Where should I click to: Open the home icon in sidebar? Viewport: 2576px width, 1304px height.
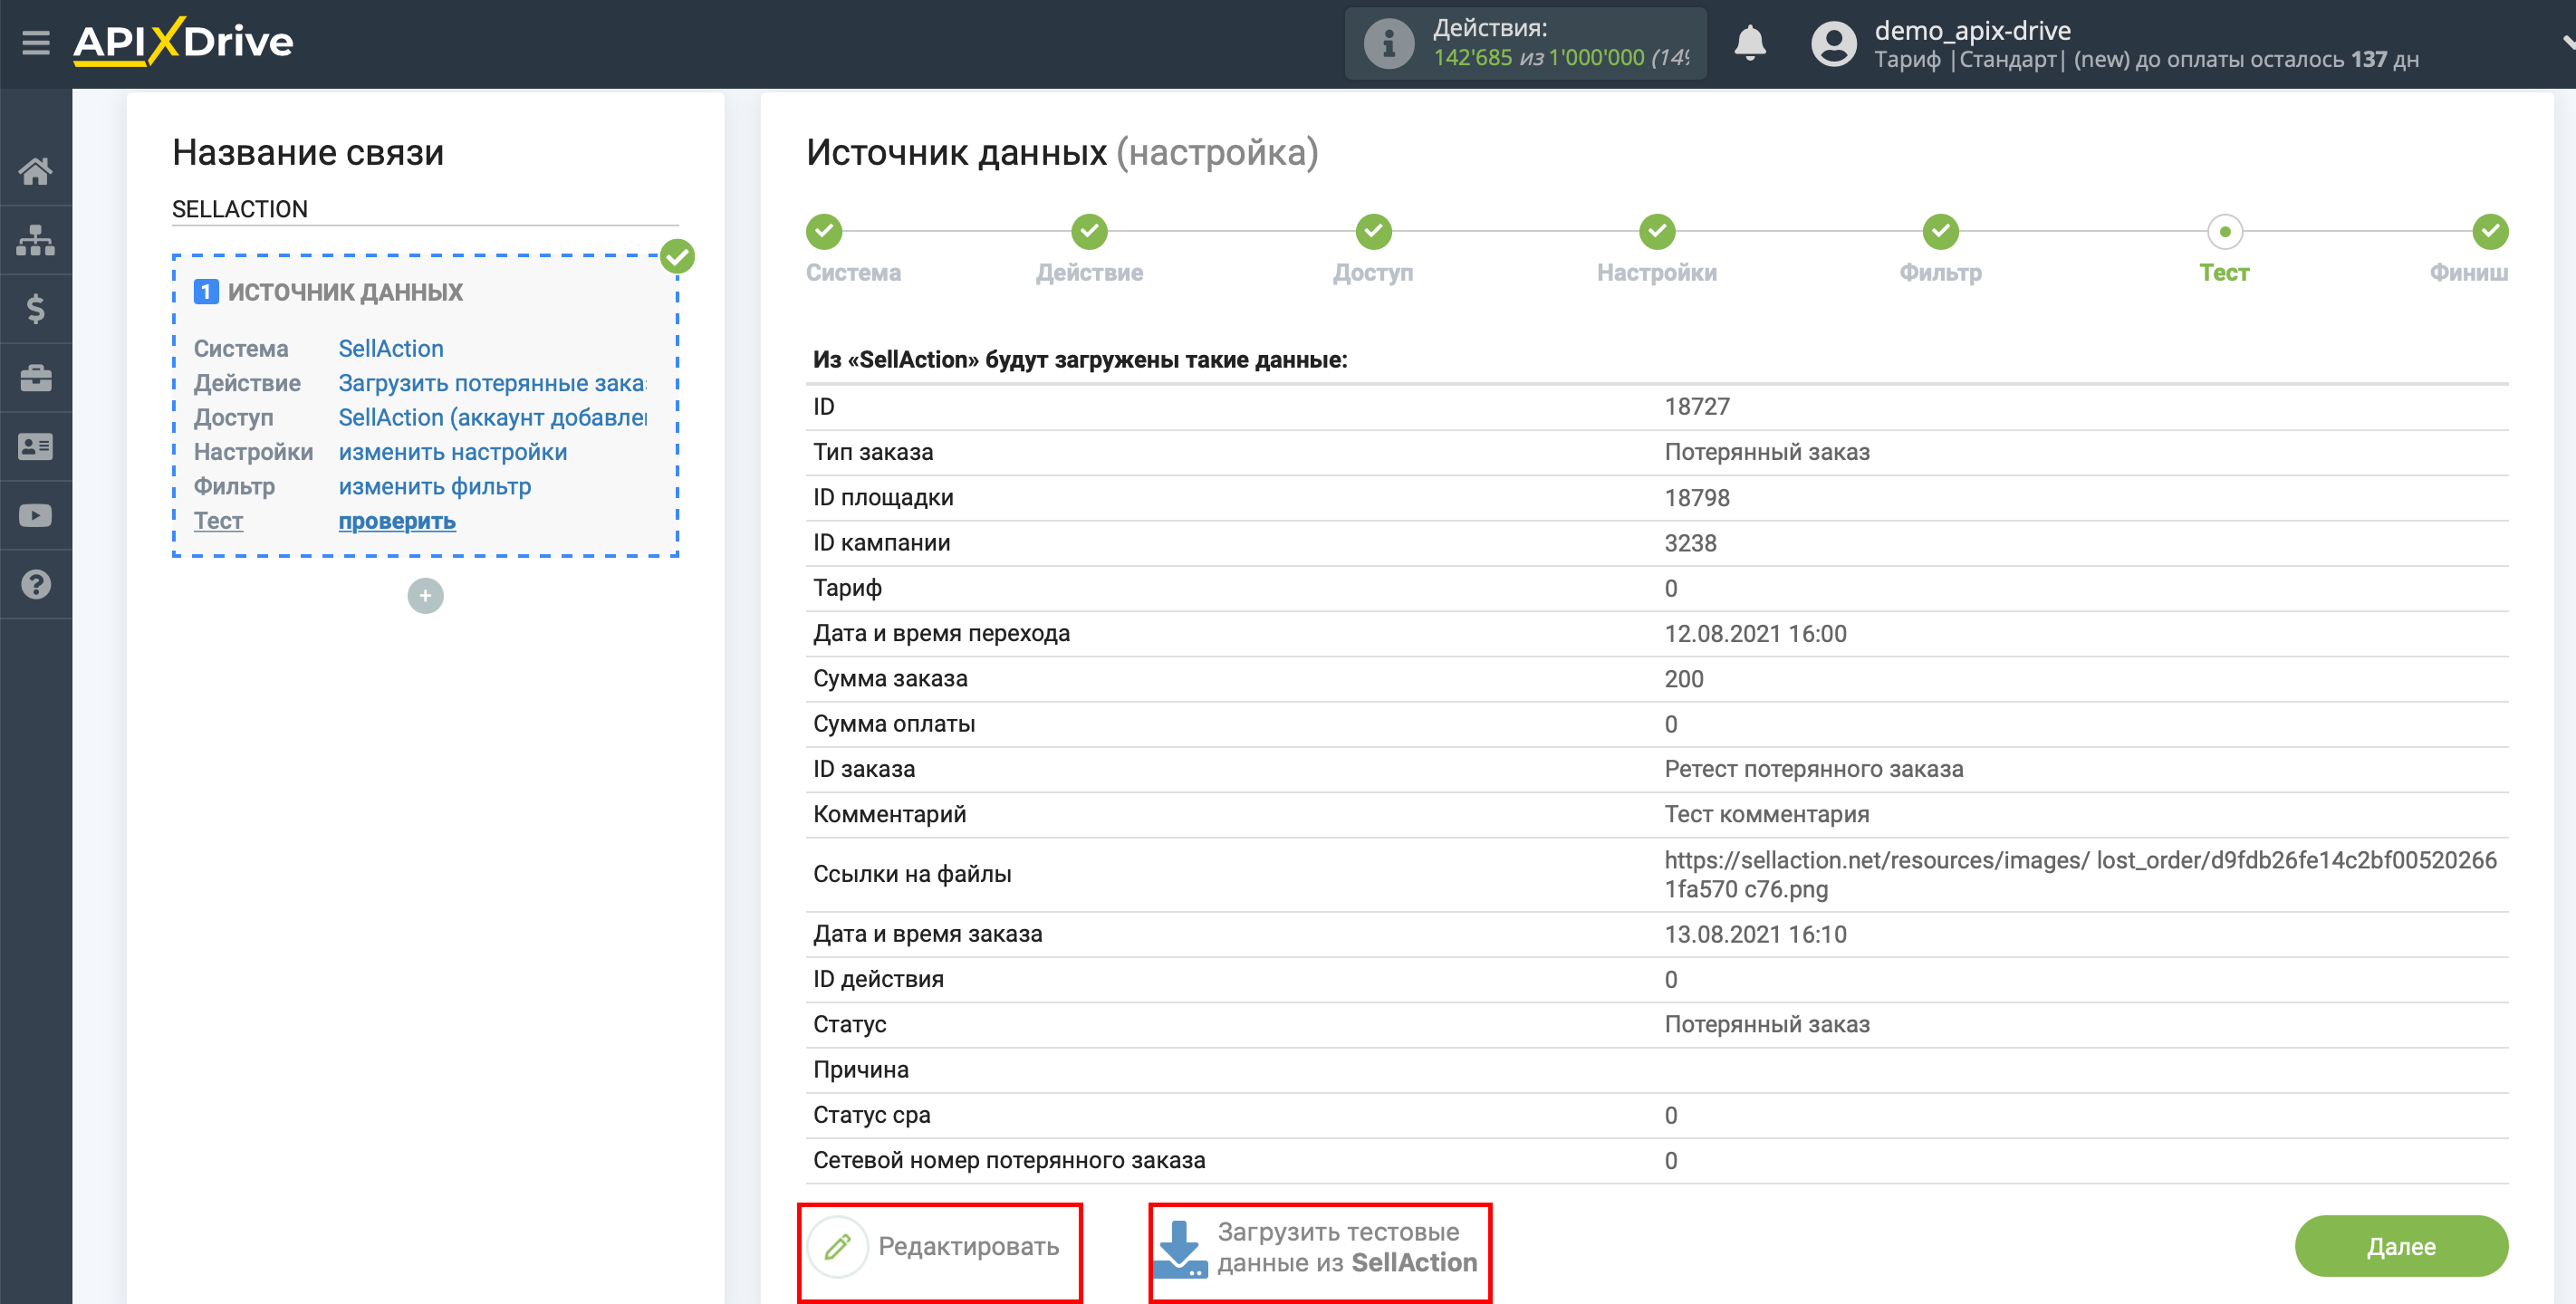[x=36, y=171]
